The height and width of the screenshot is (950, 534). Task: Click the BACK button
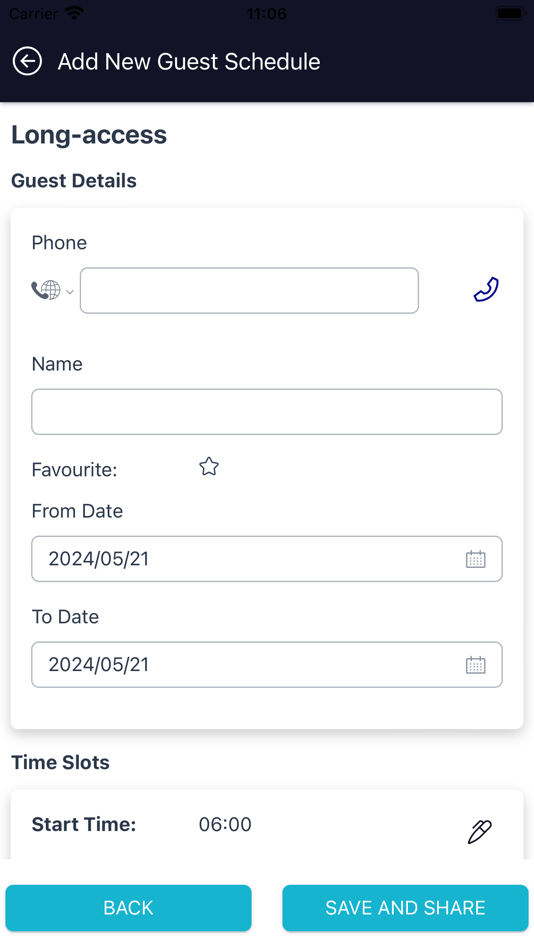point(128,908)
